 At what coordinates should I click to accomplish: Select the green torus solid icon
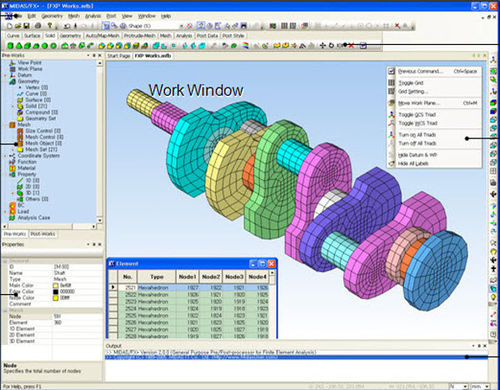click(53, 46)
